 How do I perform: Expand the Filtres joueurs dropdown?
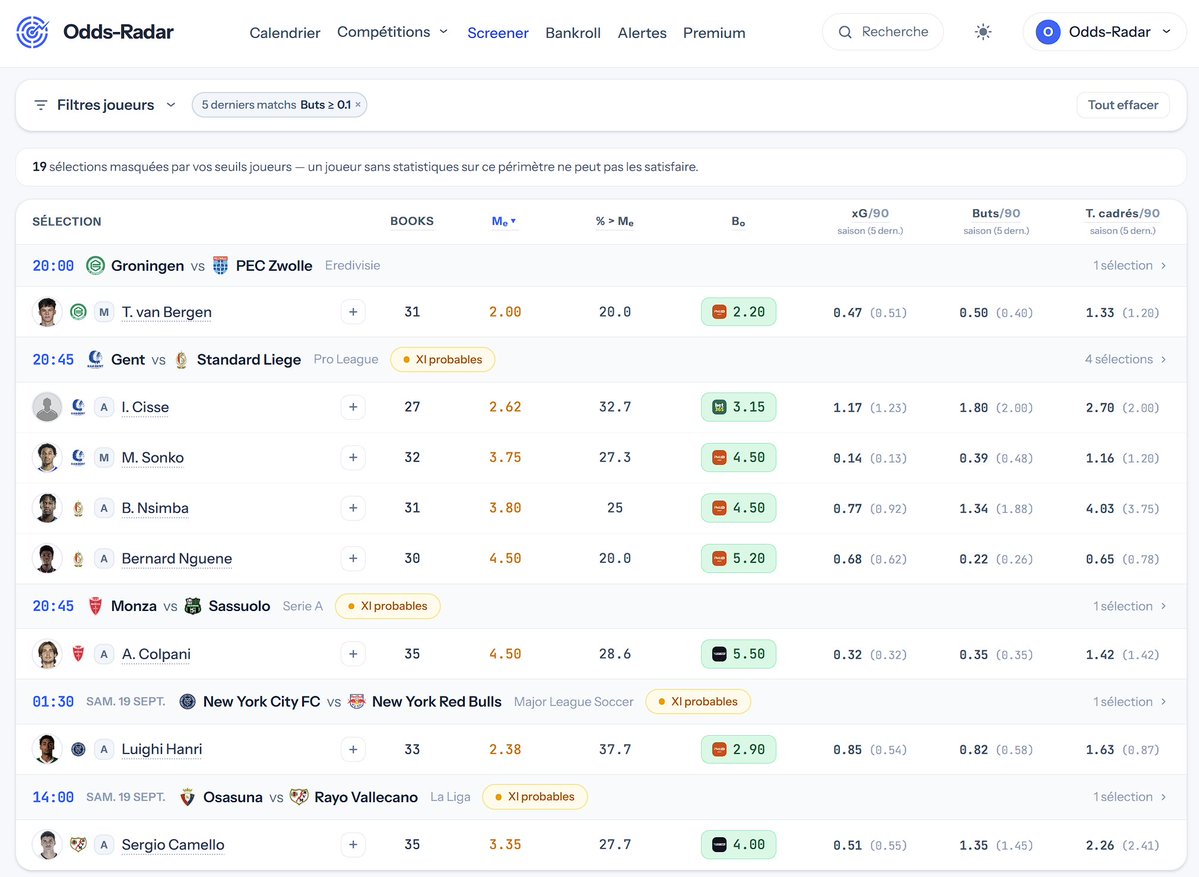point(105,105)
